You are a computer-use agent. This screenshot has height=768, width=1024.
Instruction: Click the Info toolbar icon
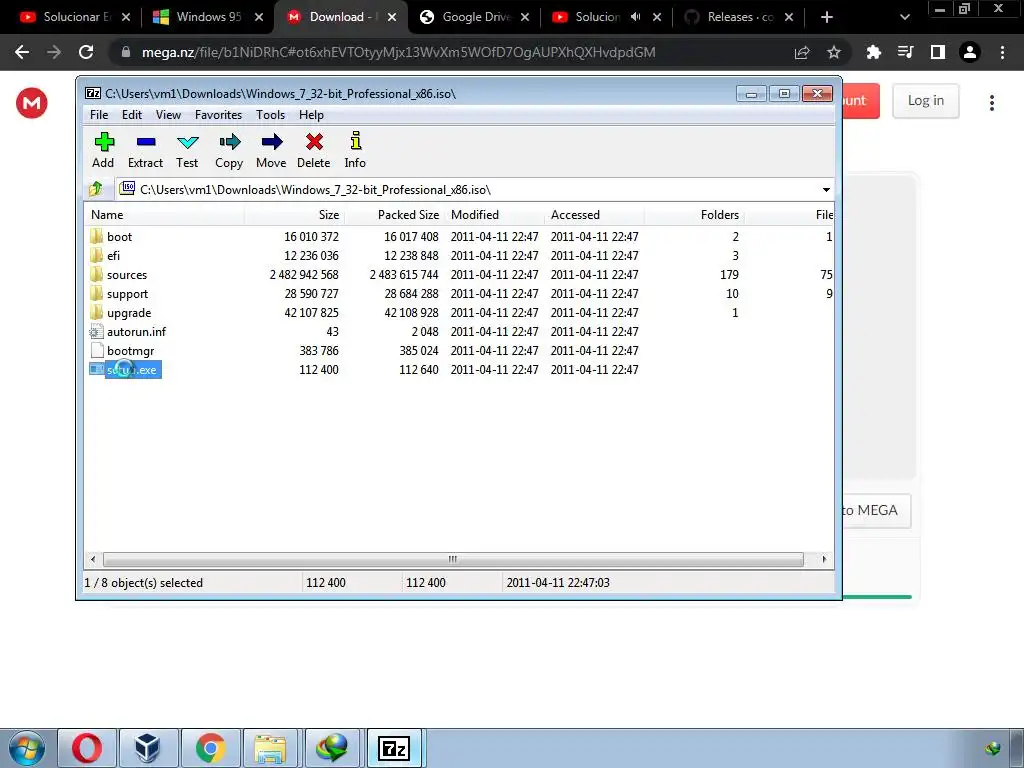point(355,141)
